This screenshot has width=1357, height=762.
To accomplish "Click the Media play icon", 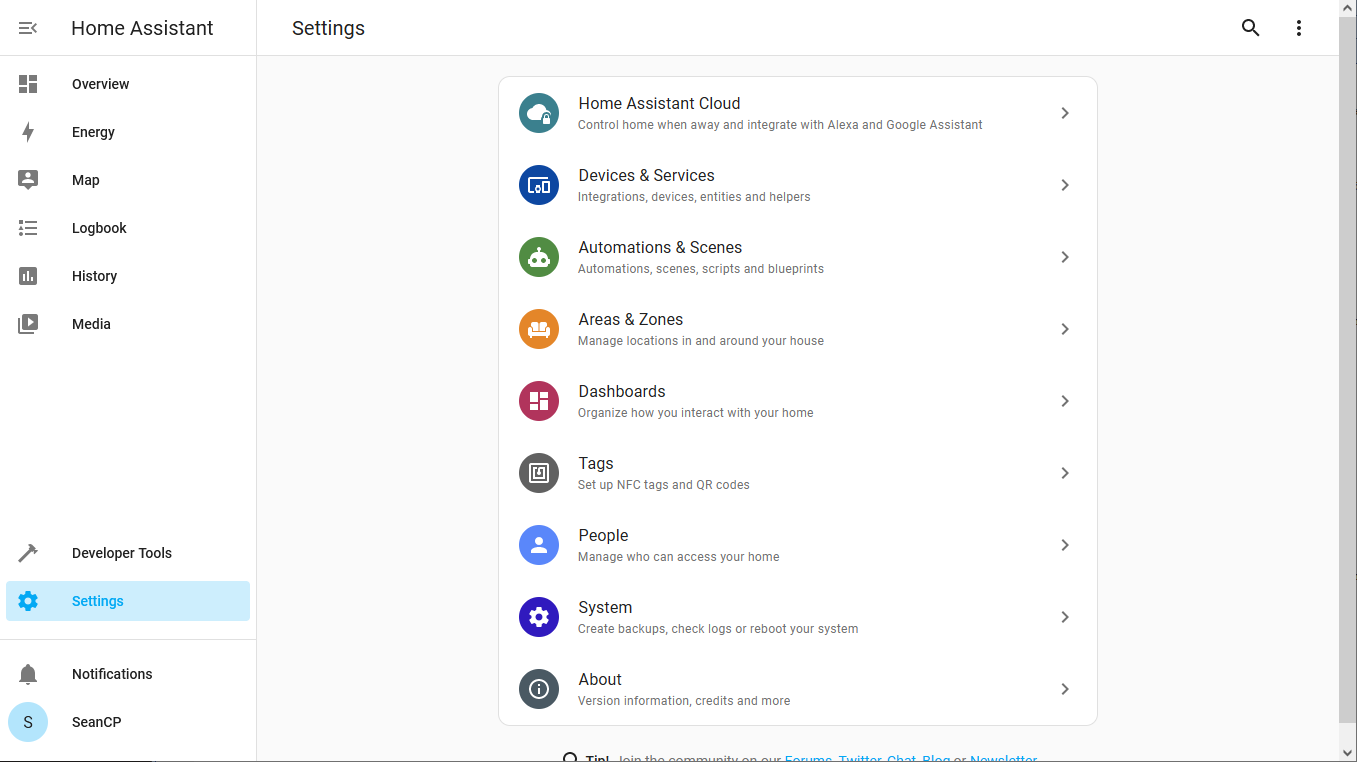I will (28, 324).
